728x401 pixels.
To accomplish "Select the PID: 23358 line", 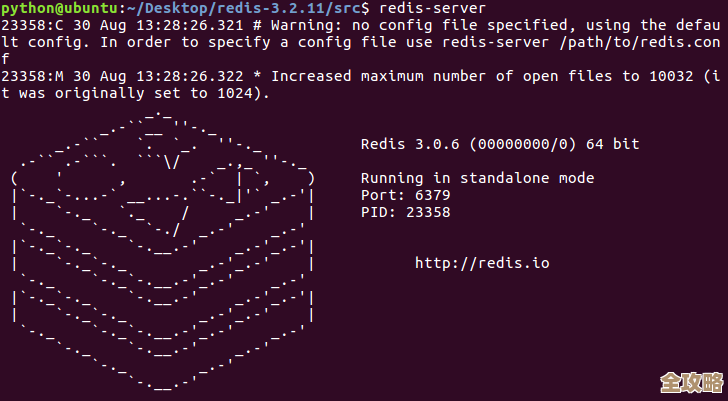I will tap(406, 212).
